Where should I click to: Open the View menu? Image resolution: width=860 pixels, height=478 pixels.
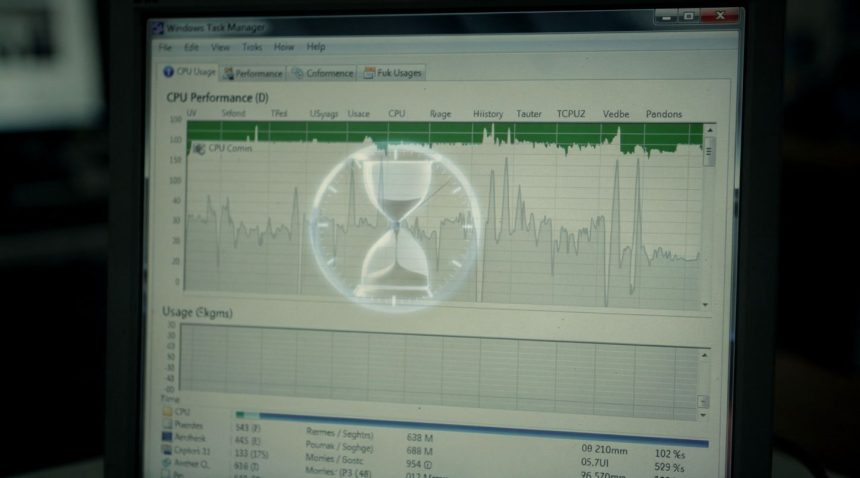[220, 47]
